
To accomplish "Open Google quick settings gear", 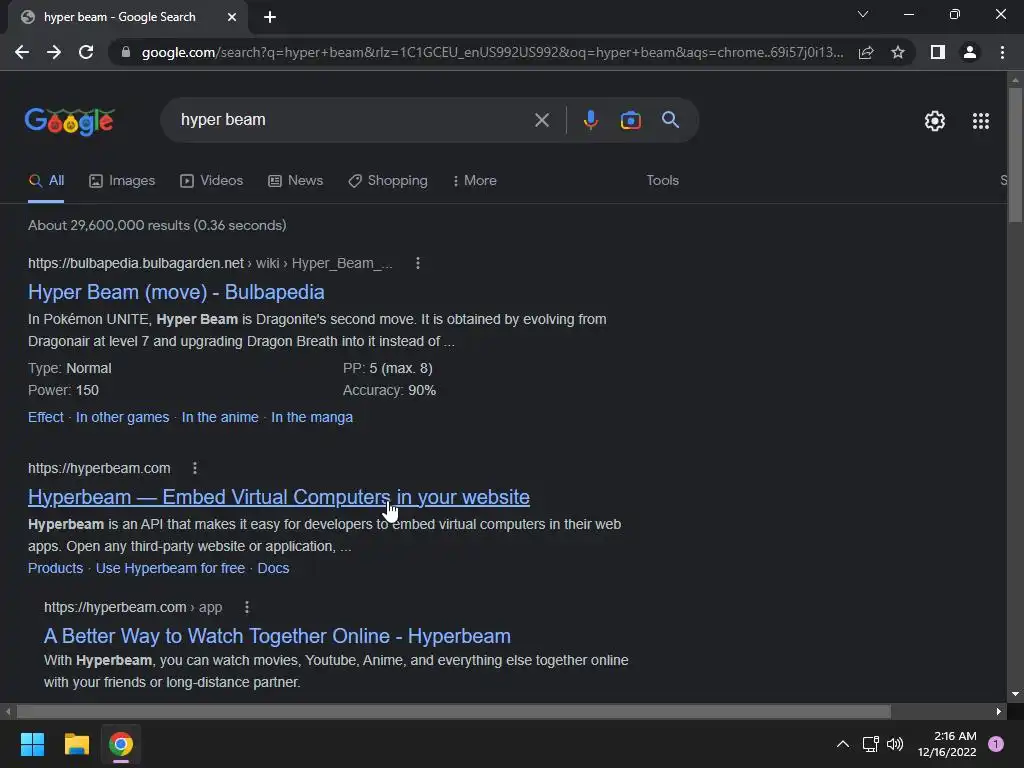I will point(935,121).
